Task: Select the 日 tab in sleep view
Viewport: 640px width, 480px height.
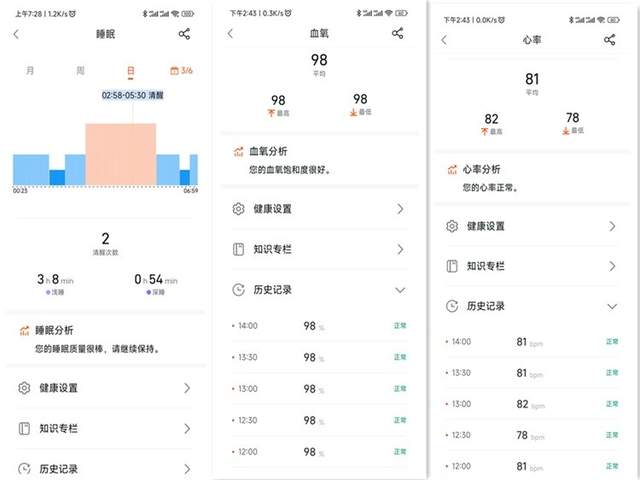Action: [130, 71]
